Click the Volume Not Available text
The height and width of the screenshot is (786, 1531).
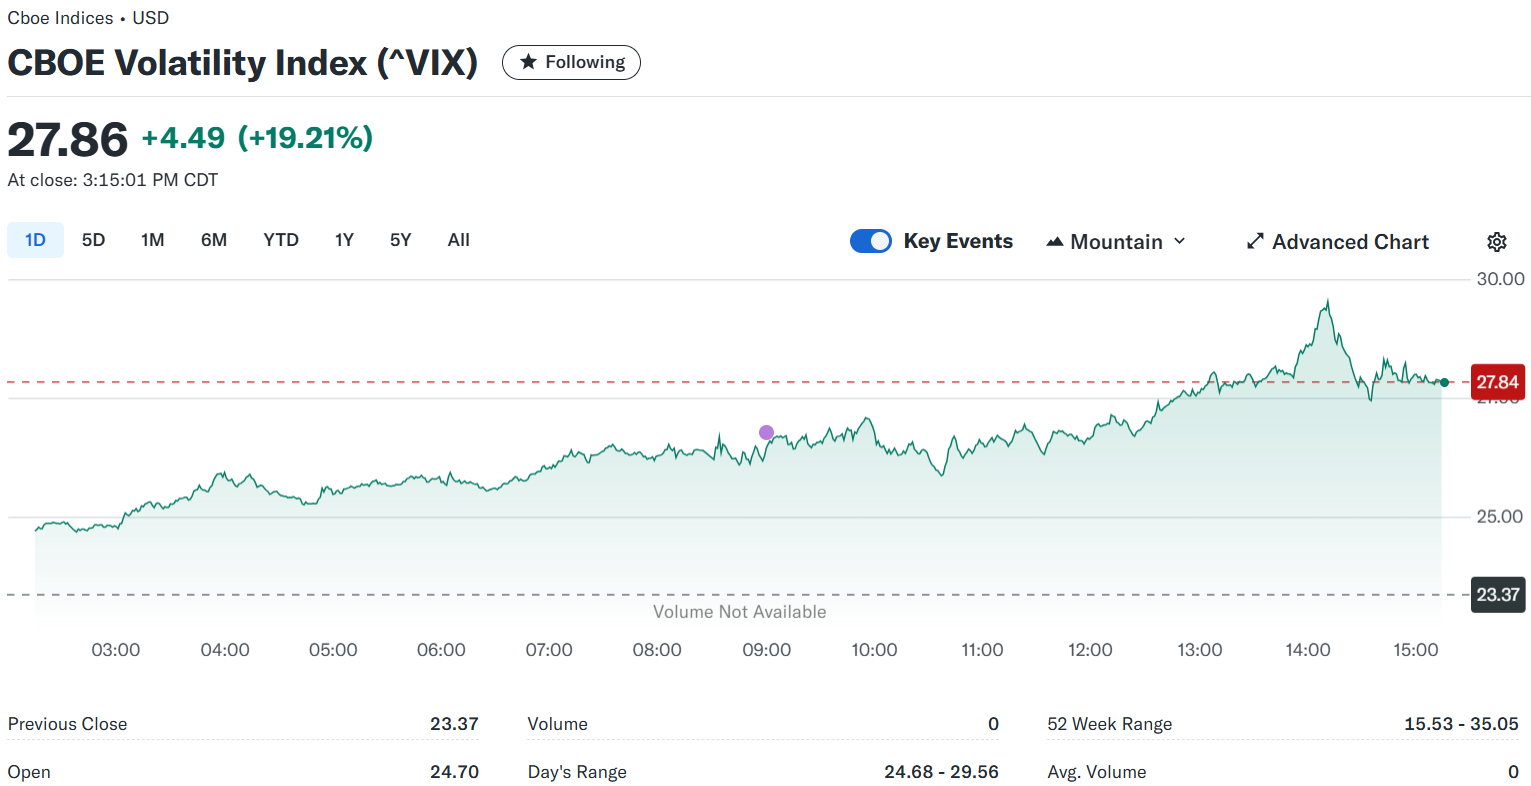[x=740, y=612]
